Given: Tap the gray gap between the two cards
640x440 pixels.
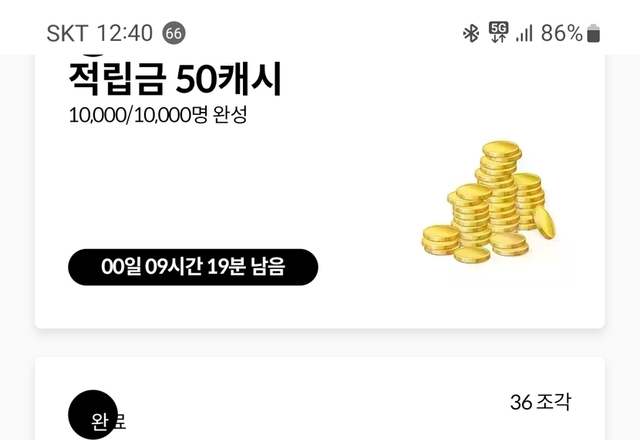Looking at the screenshot, I should coord(320,343).
